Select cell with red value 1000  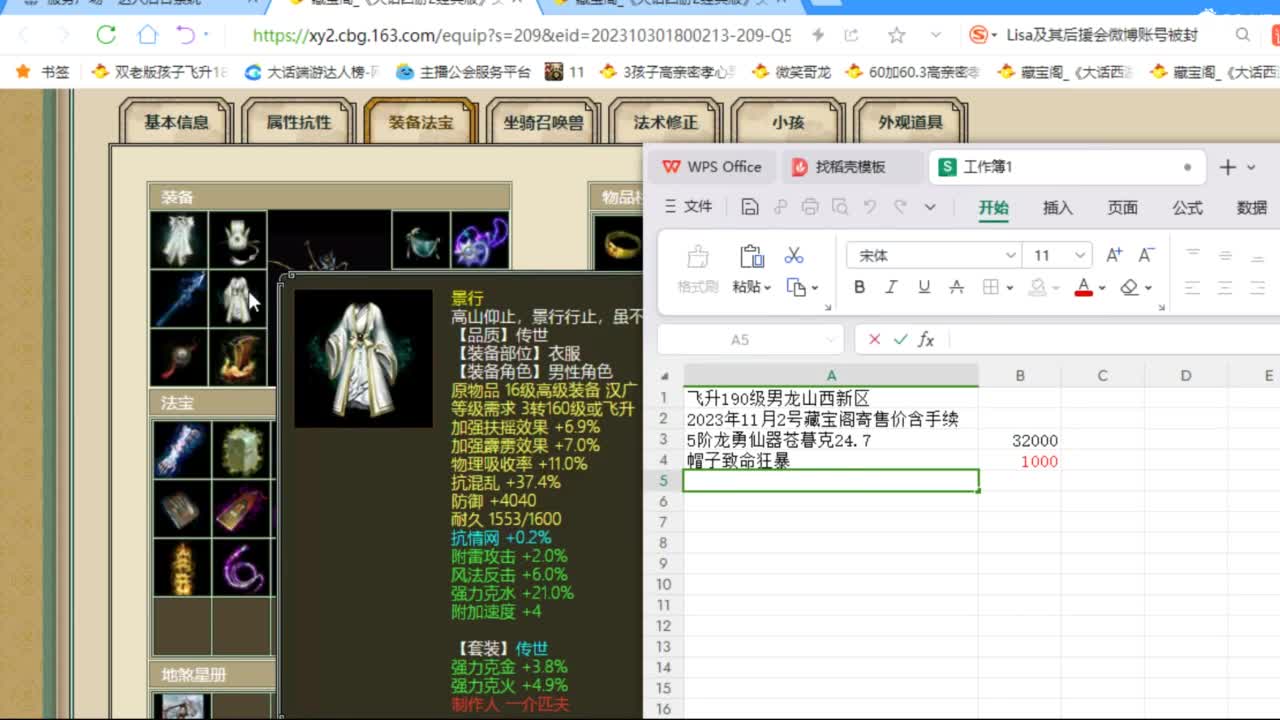(x=1020, y=461)
